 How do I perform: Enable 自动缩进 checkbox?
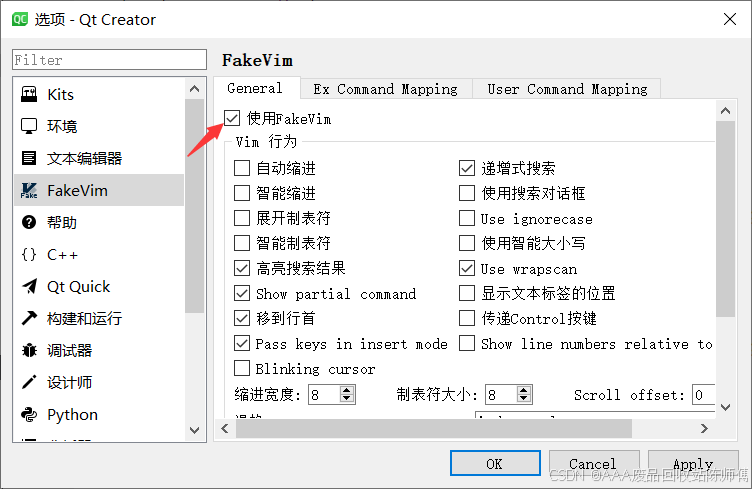point(242,168)
